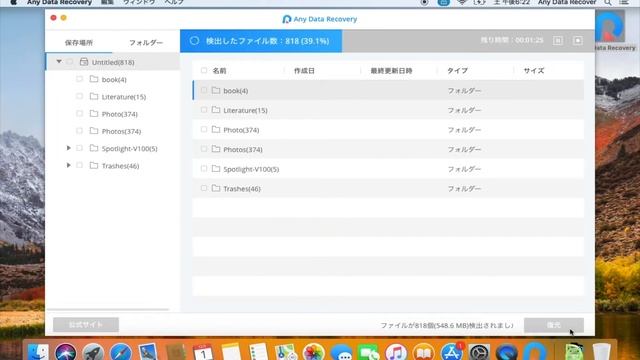The width and height of the screenshot is (640, 360).
Task: Open the ヘルプ menu
Action: tap(174, 3)
